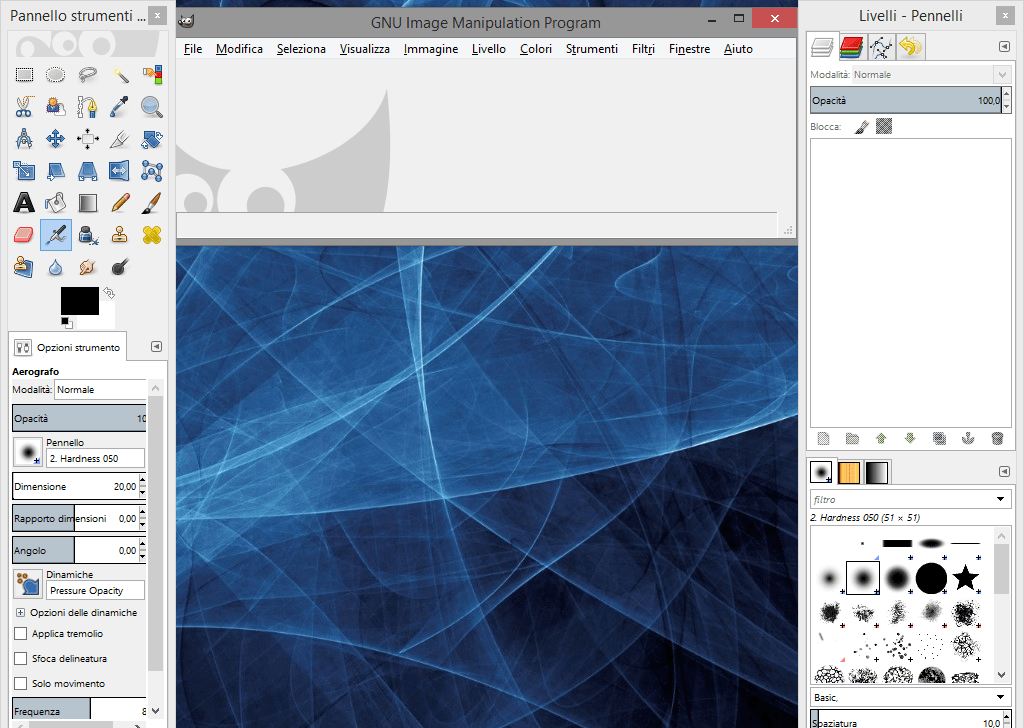Choose the Pencil tool
1024x728 pixels.
click(x=120, y=203)
